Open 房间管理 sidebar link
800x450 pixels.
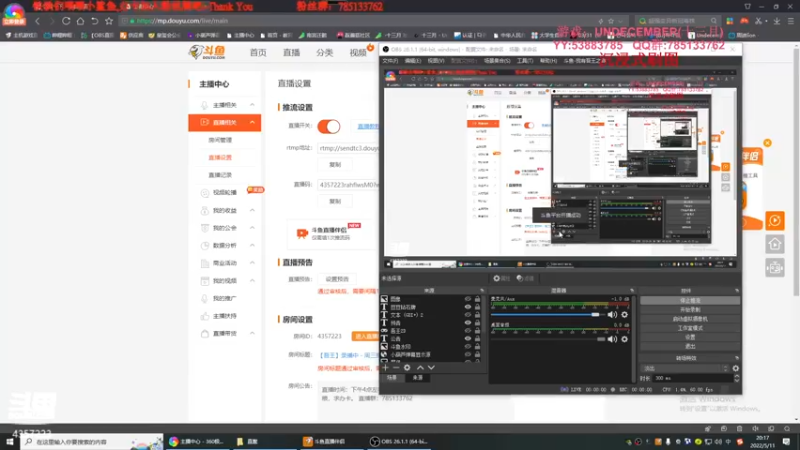click(x=220, y=140)
